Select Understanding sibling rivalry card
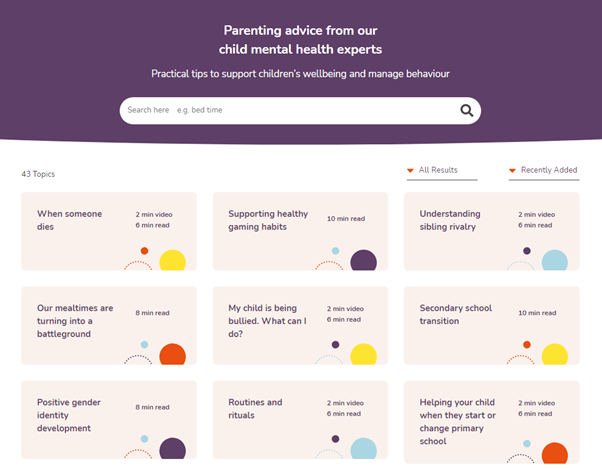This screenshot has height=469, width=602. [491, 231]
